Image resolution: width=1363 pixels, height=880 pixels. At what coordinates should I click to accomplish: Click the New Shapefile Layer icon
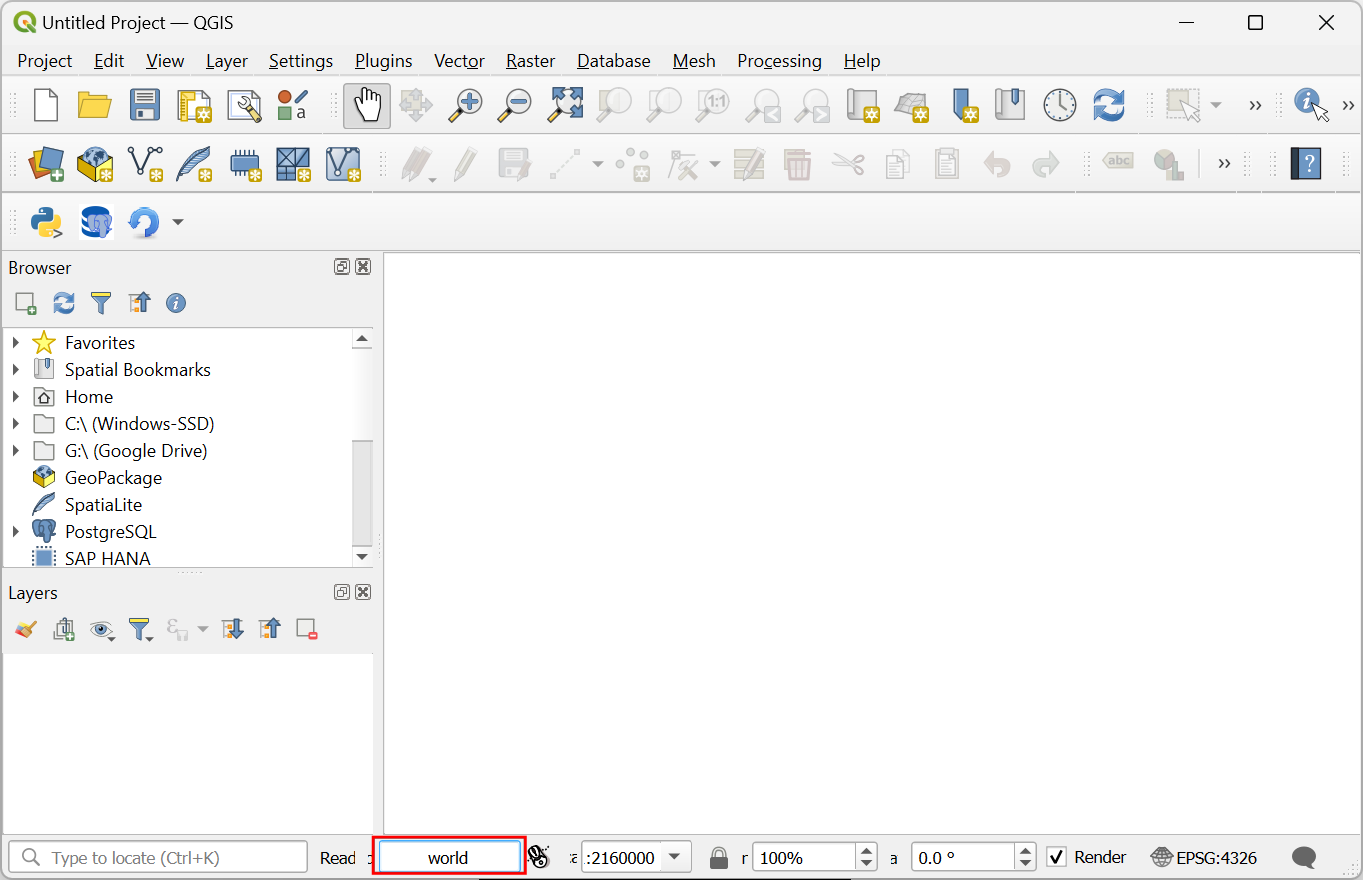[145, 164]
